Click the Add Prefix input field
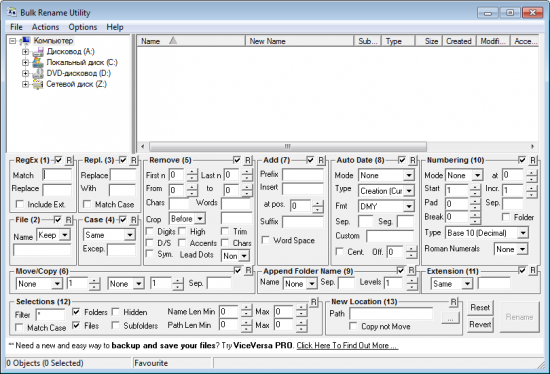550x374 pixels. pyautogui.click(x=303, y=175)
